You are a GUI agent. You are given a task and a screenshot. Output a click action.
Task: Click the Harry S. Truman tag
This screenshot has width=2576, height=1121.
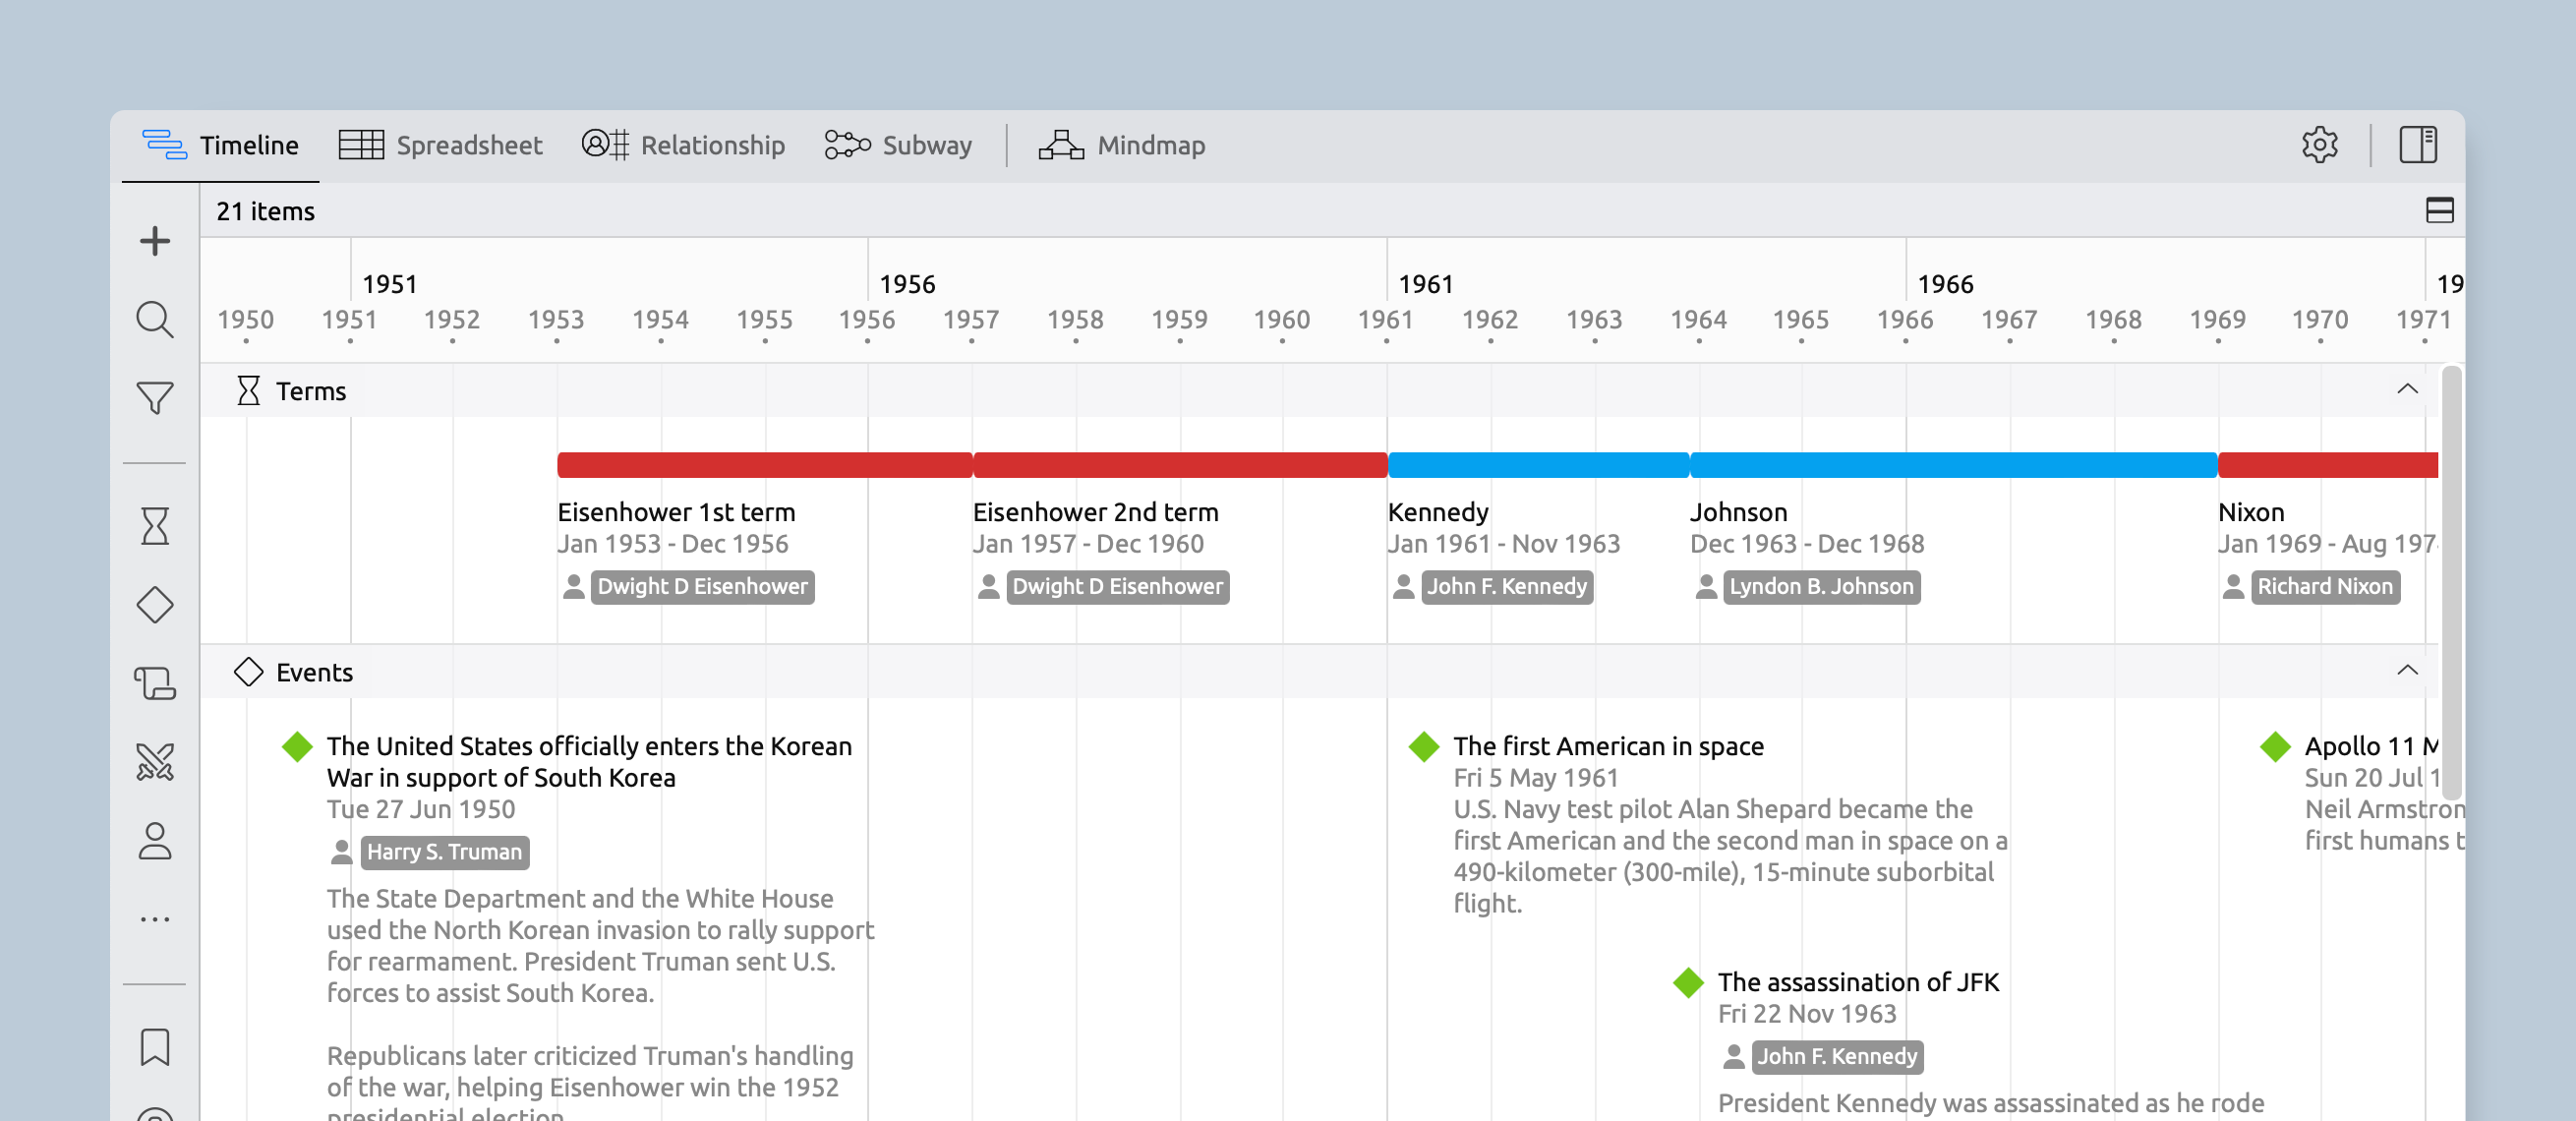[x=445, y=852]
